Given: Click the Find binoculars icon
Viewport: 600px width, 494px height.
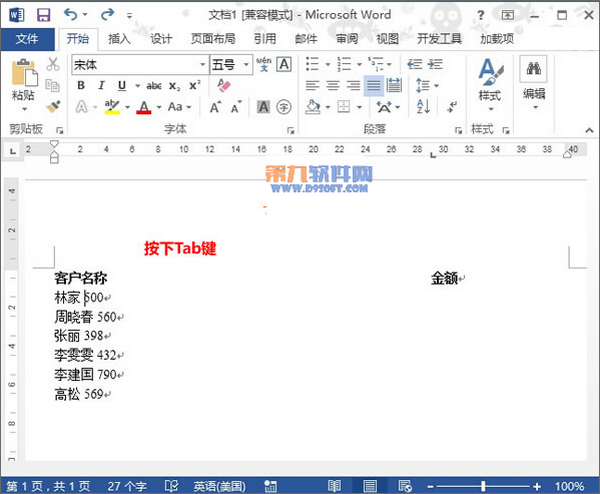Looking at the screenshot, I should [x=534, y=70].
